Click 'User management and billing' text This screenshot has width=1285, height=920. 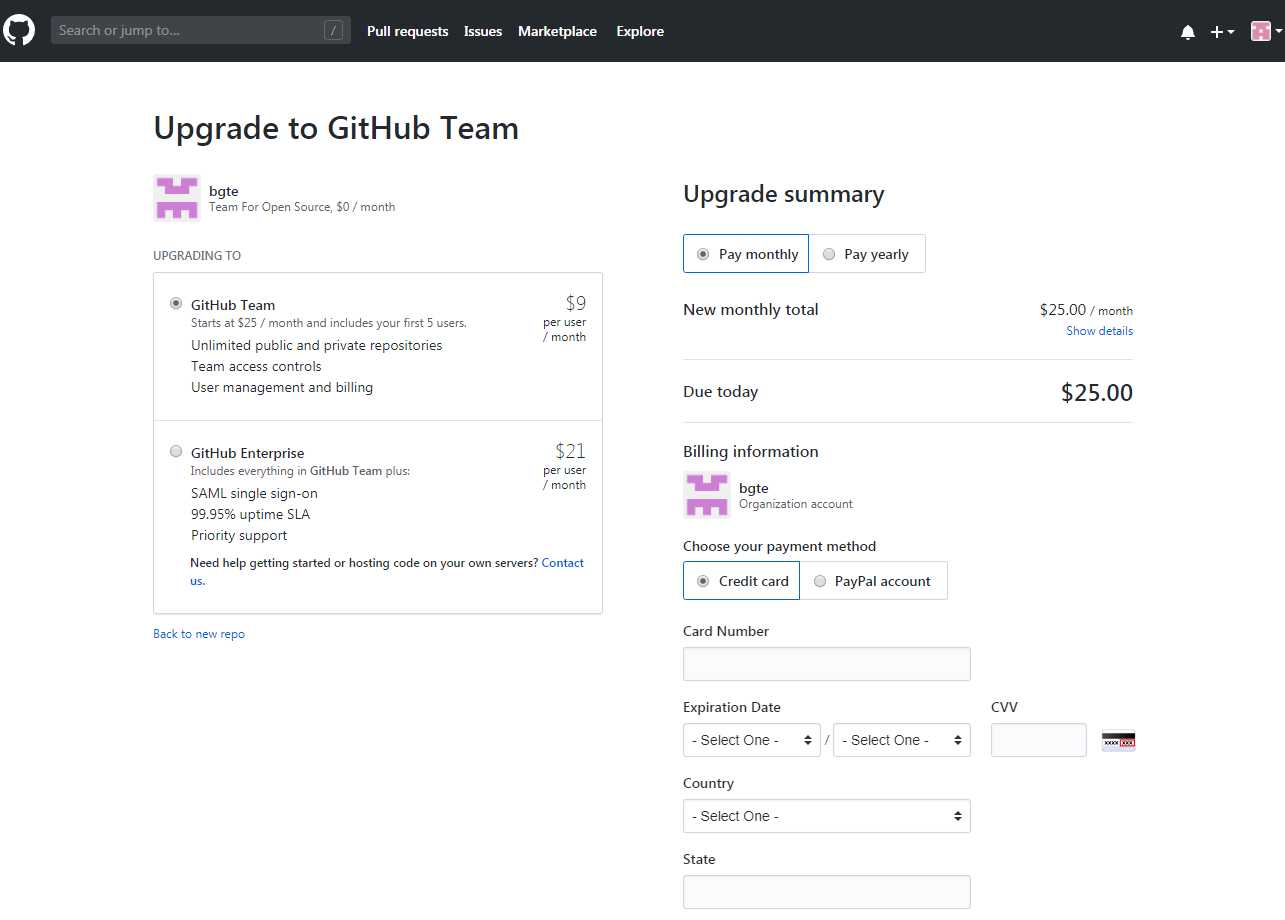282,387
